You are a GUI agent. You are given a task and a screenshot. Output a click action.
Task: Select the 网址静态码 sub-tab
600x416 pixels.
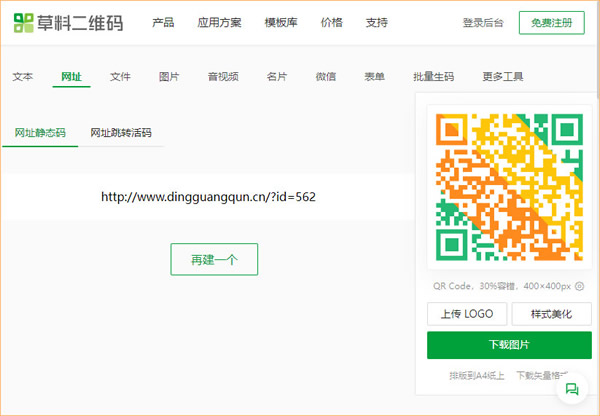coord(40,133)
